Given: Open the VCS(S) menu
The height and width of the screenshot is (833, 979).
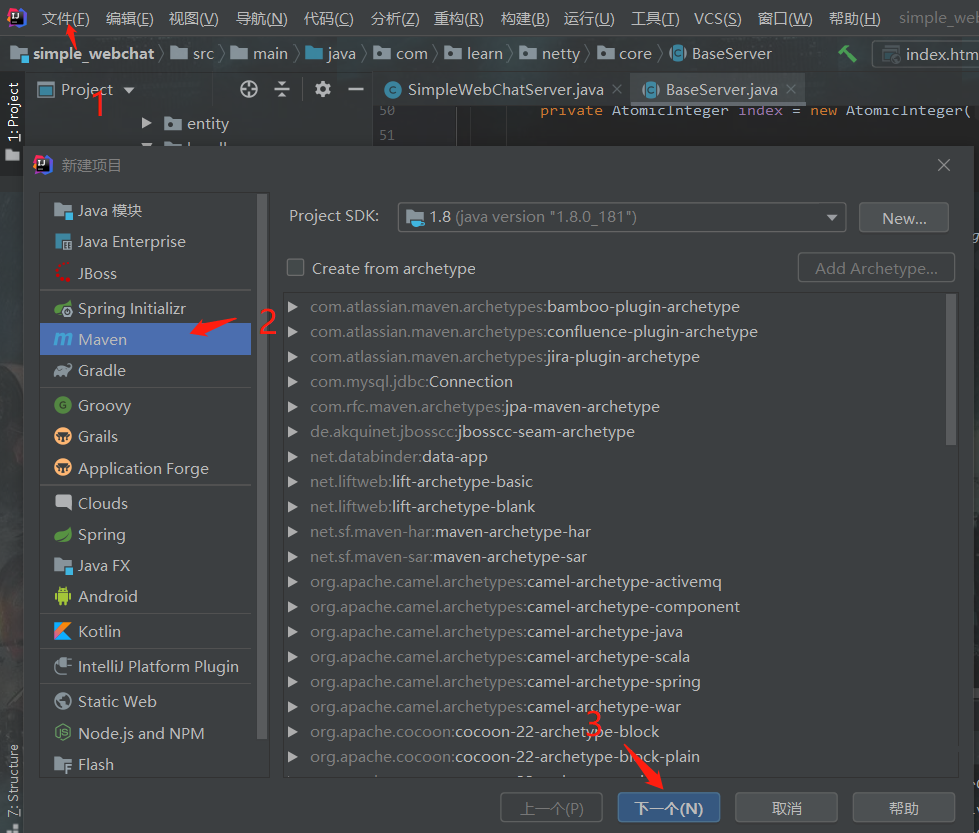Looking at the screenshot, I should point(717,19).
